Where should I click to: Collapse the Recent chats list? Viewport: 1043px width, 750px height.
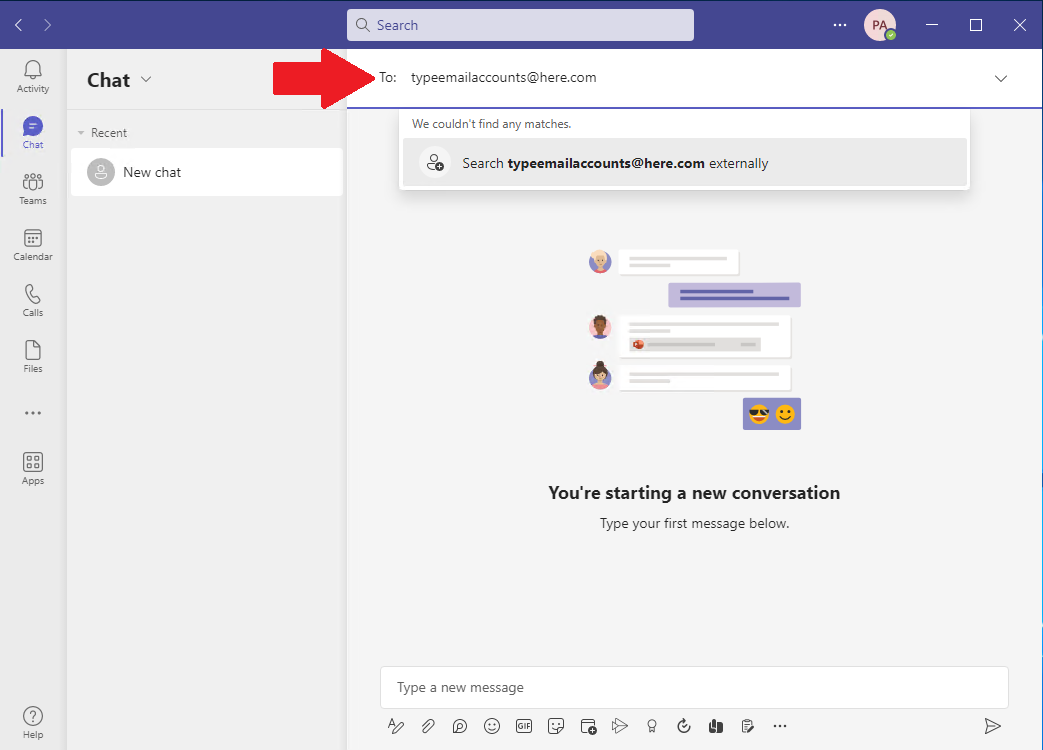point(81,133)
